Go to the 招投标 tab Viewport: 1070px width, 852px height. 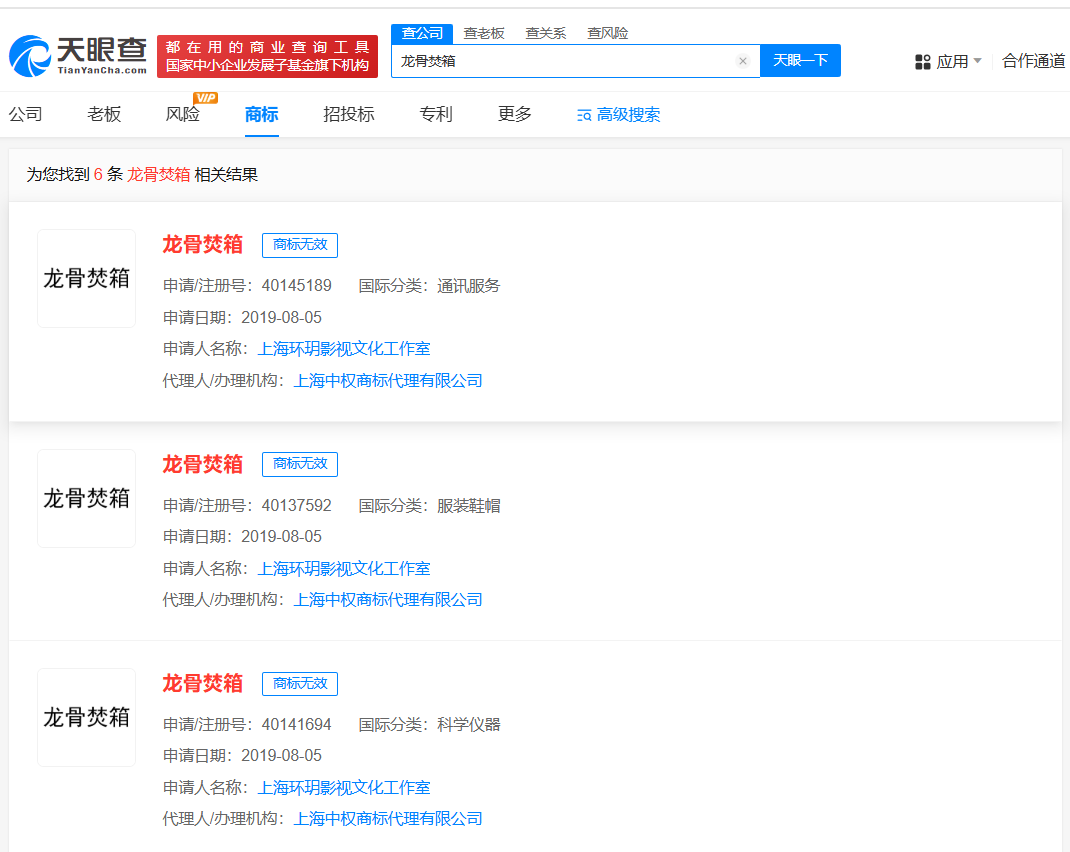349,114
